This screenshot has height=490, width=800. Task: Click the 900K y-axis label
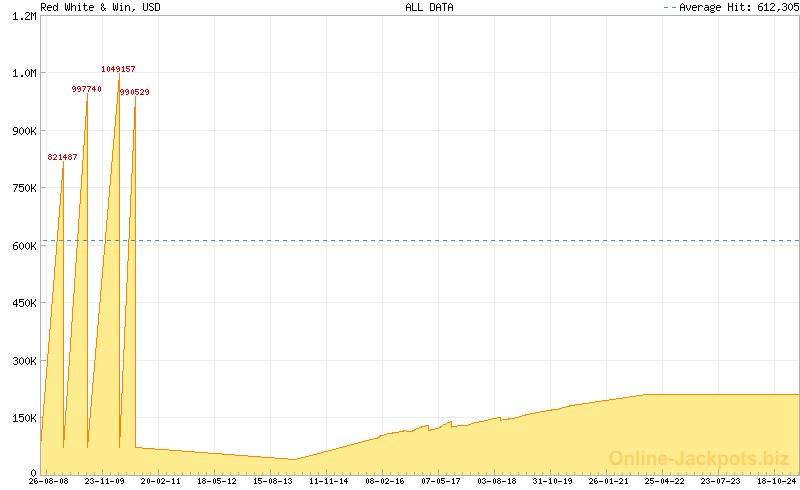pos(23,131)
